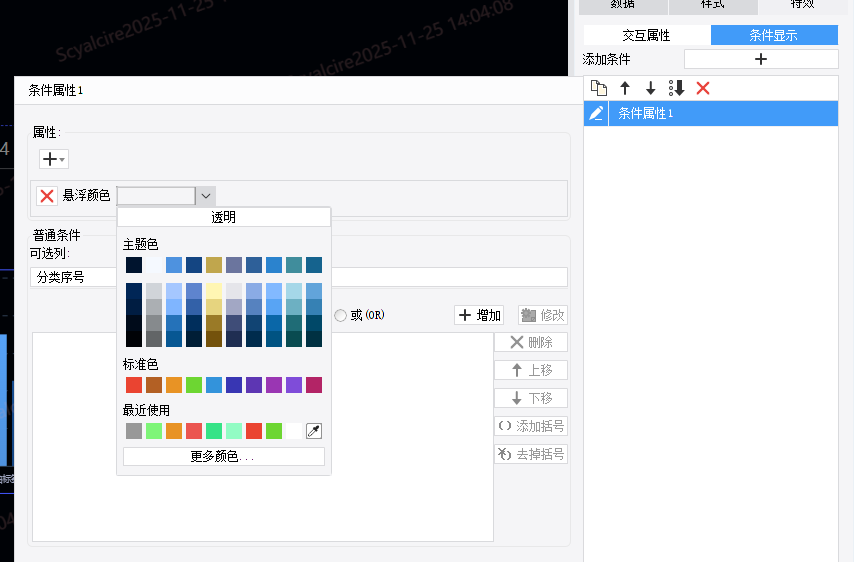Click the 修改 modify button

point(542,315)
